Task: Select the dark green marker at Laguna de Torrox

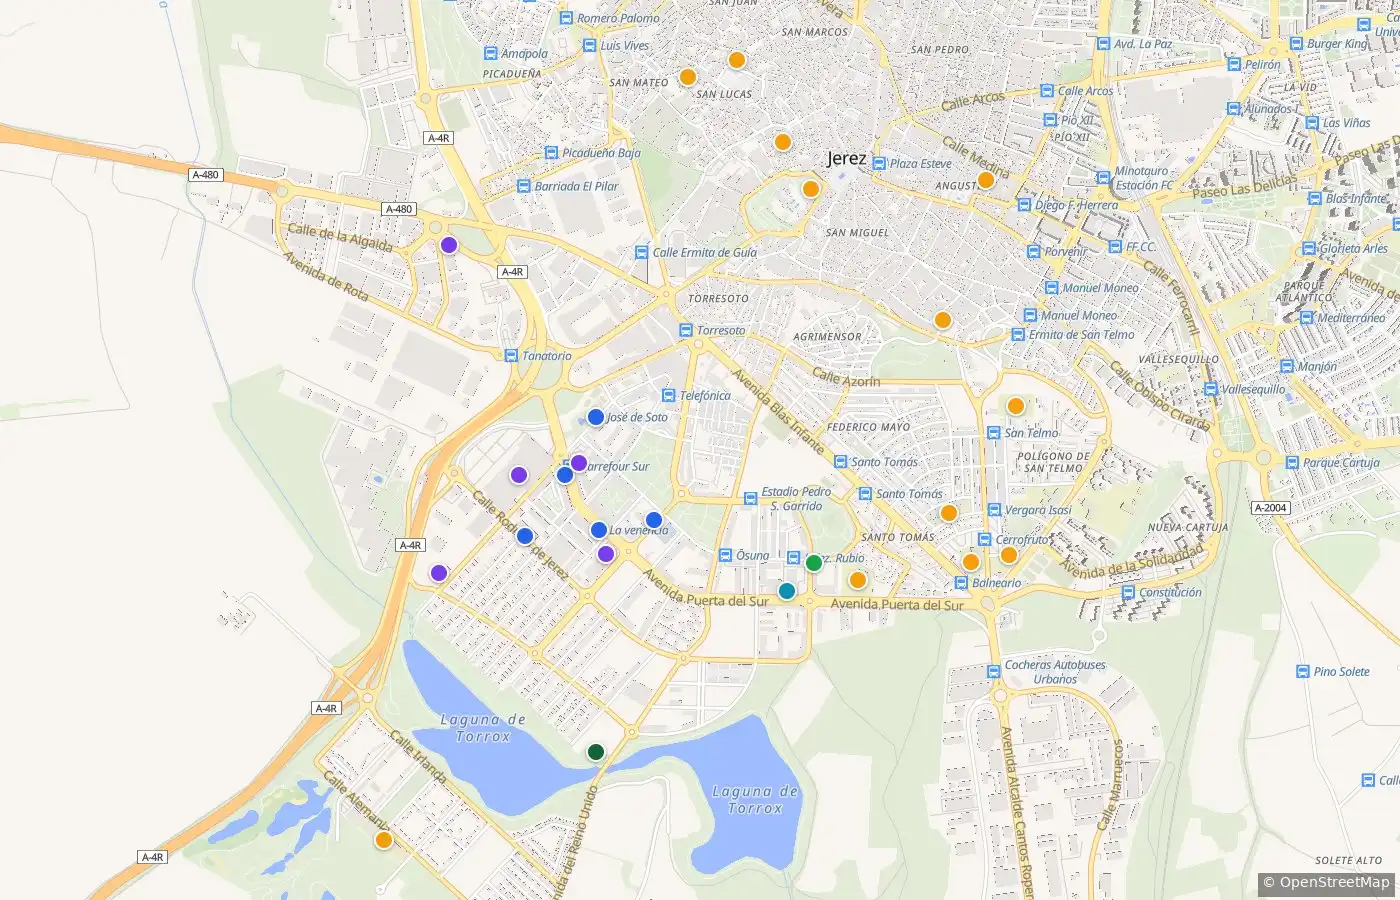Action: point(596,752)
